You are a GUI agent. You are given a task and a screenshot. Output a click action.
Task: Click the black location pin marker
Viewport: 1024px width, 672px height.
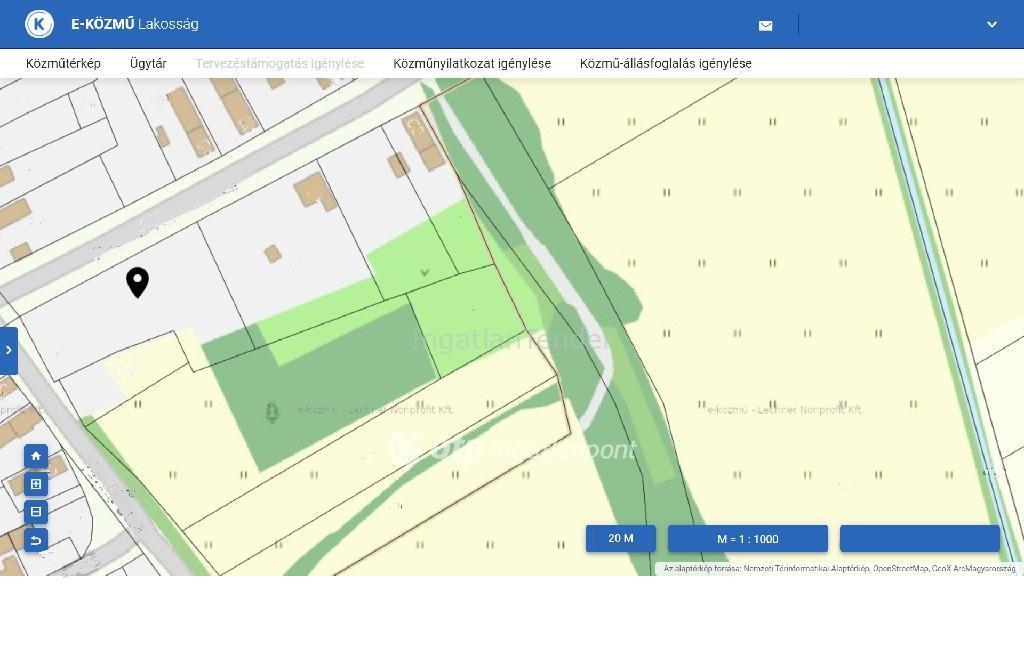click(x=138, y=282)
